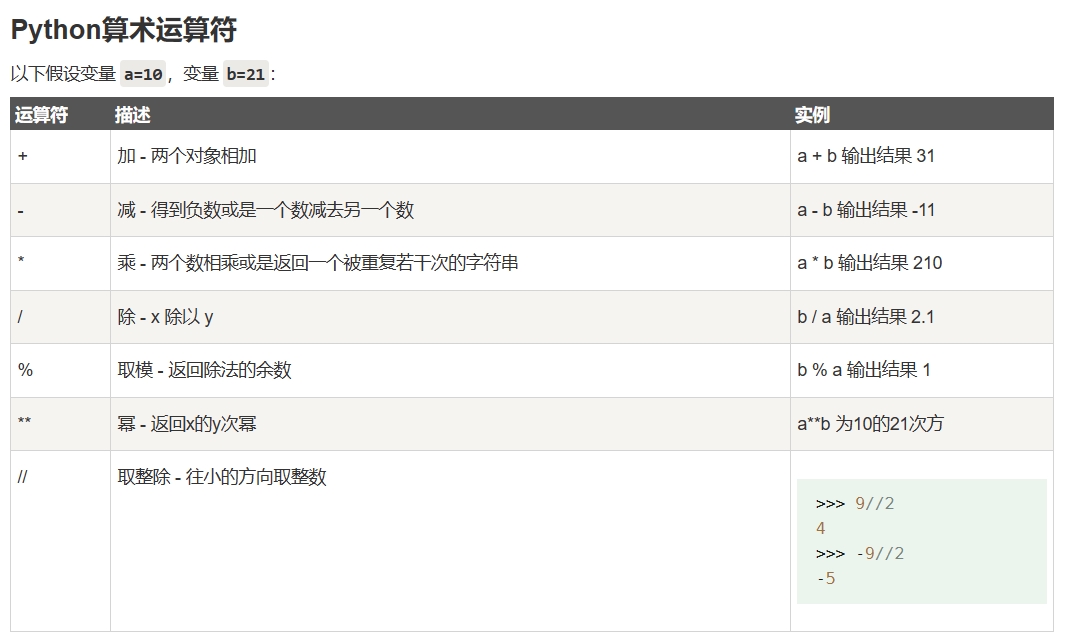1065x635 pixels.
Task: Select the b=21 inline code snippet
Action: click(x=246, y=74)
